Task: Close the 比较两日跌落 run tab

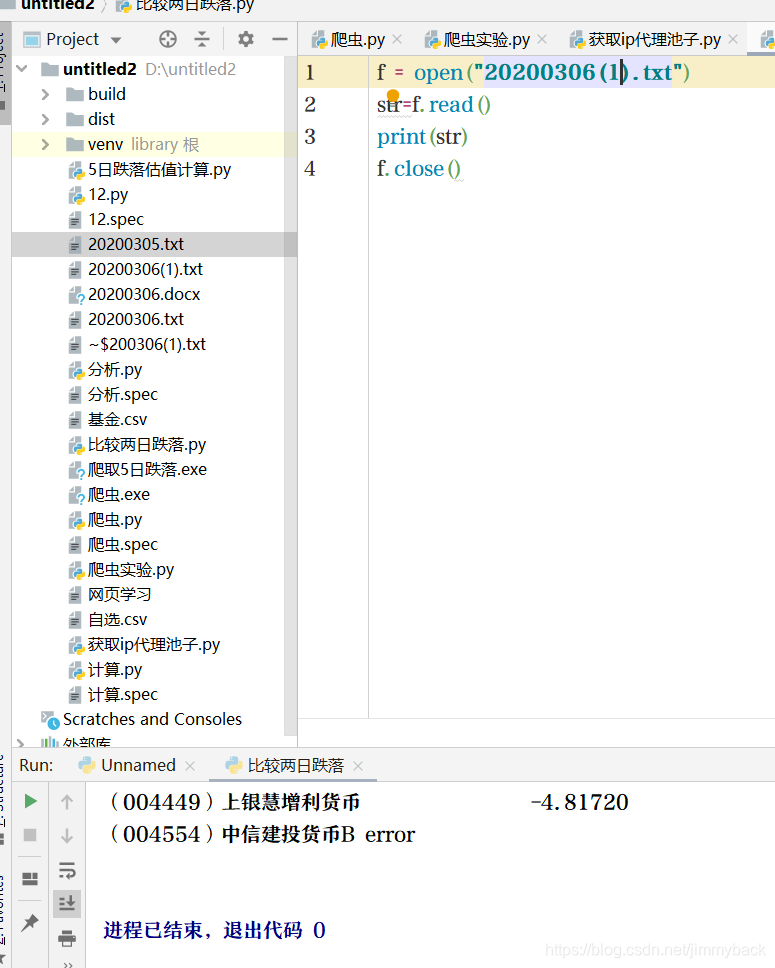Action: coord(358,766)
